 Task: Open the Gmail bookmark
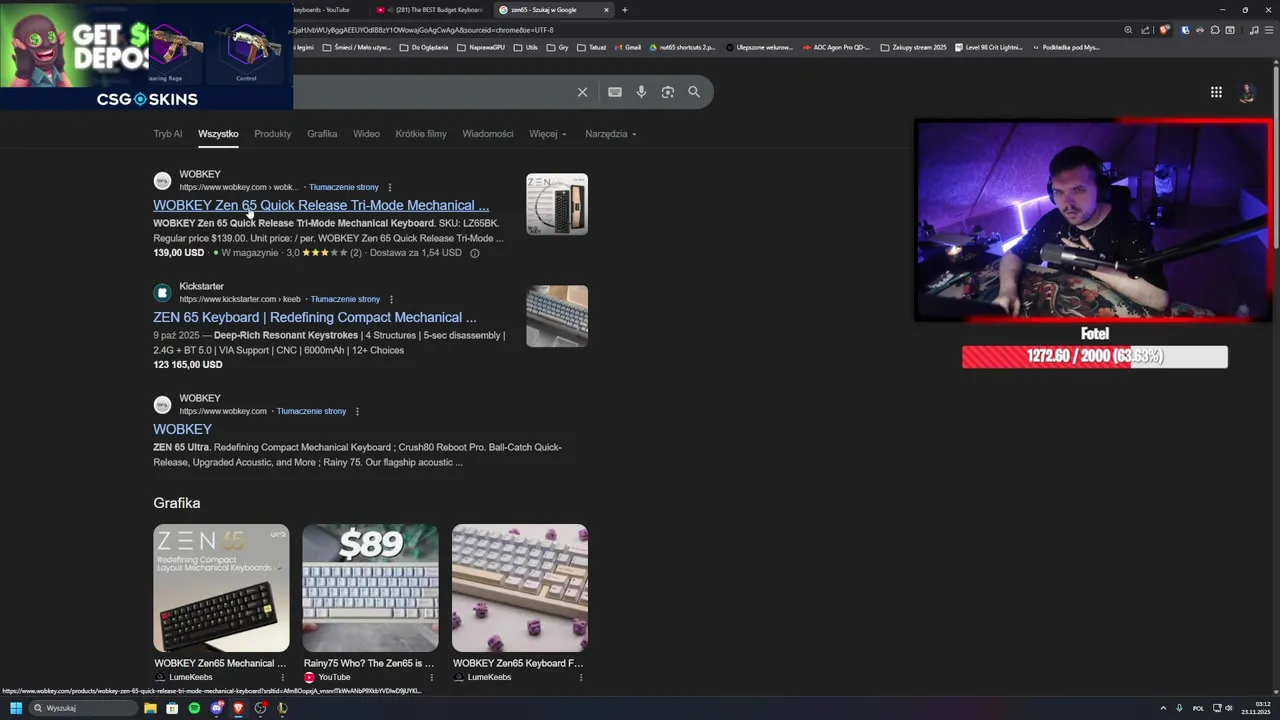click(x=627, y=47)
